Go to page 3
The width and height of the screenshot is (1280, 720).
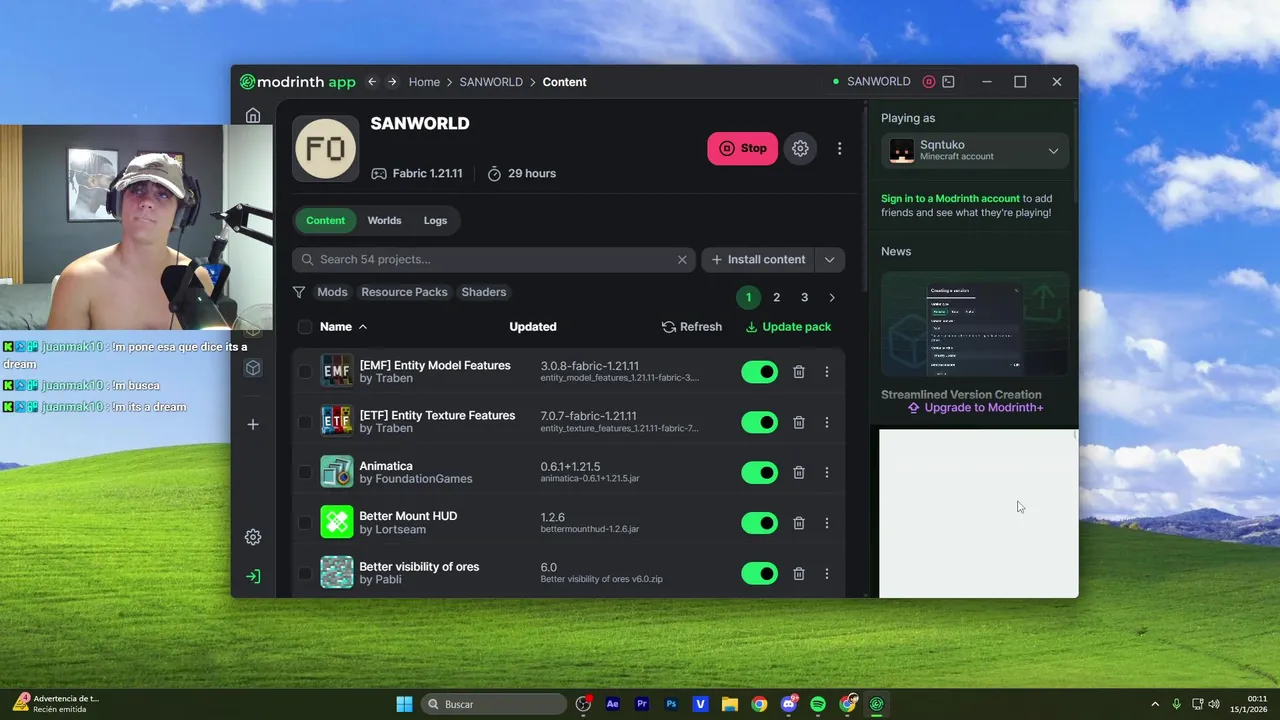click(804, 298)
